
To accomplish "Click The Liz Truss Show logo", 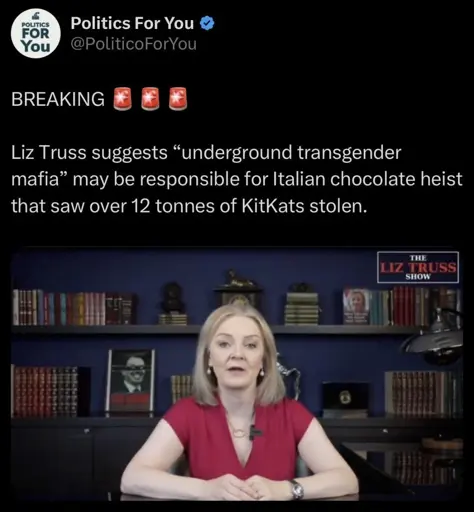I will tap(418, 267).
